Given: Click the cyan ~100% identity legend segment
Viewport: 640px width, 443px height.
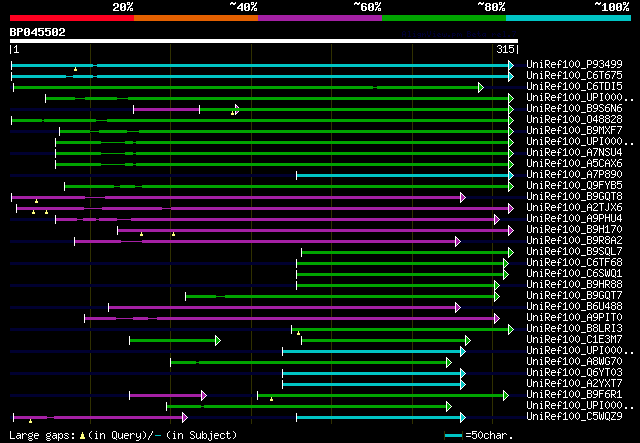Looking at the screenshot, I should [568, 18].
